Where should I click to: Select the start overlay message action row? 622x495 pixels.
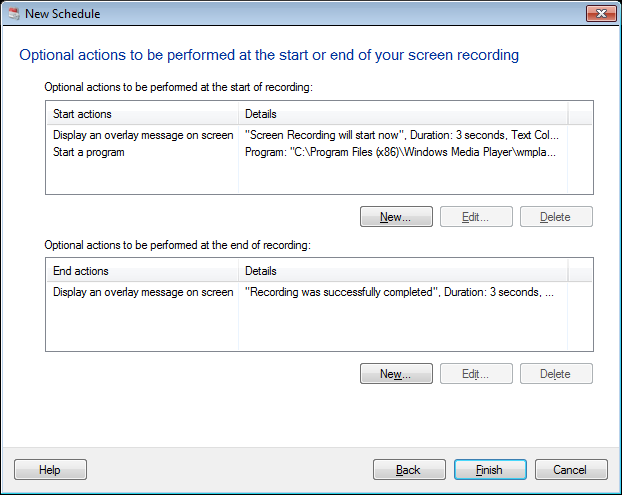(142, 134)
